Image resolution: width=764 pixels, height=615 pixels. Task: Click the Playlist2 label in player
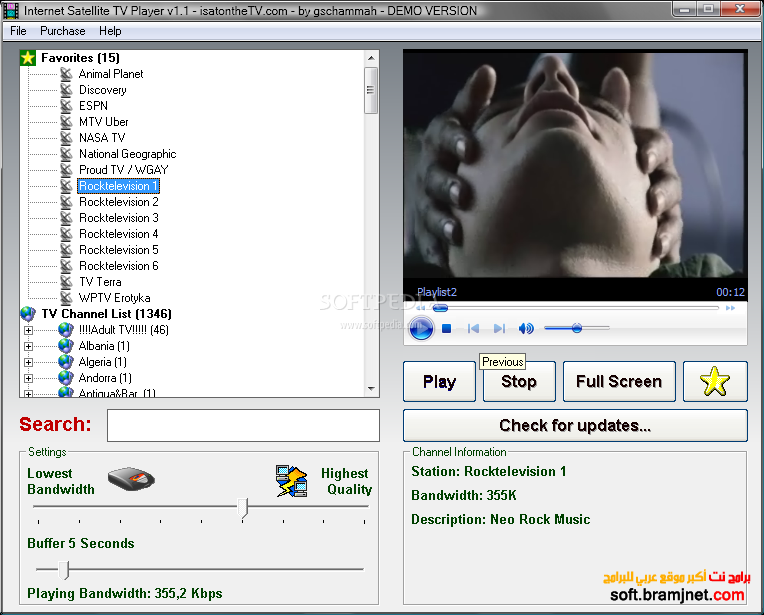pos(437,292)
